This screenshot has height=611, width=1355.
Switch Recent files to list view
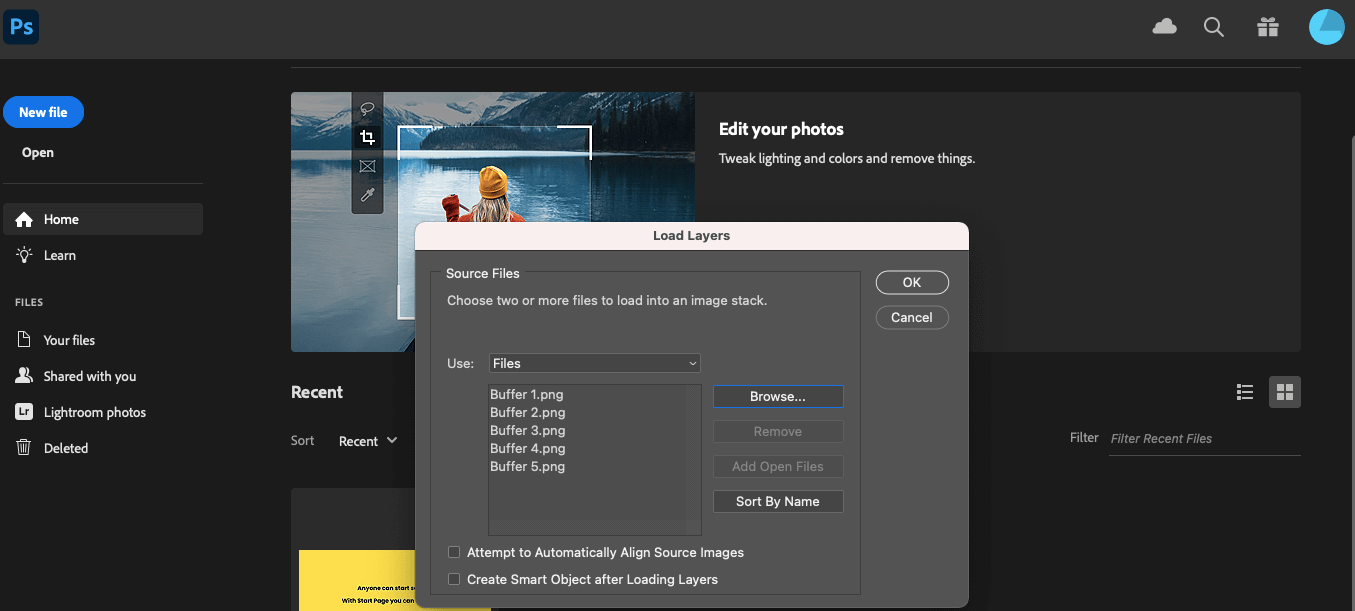pos(1244,392)
